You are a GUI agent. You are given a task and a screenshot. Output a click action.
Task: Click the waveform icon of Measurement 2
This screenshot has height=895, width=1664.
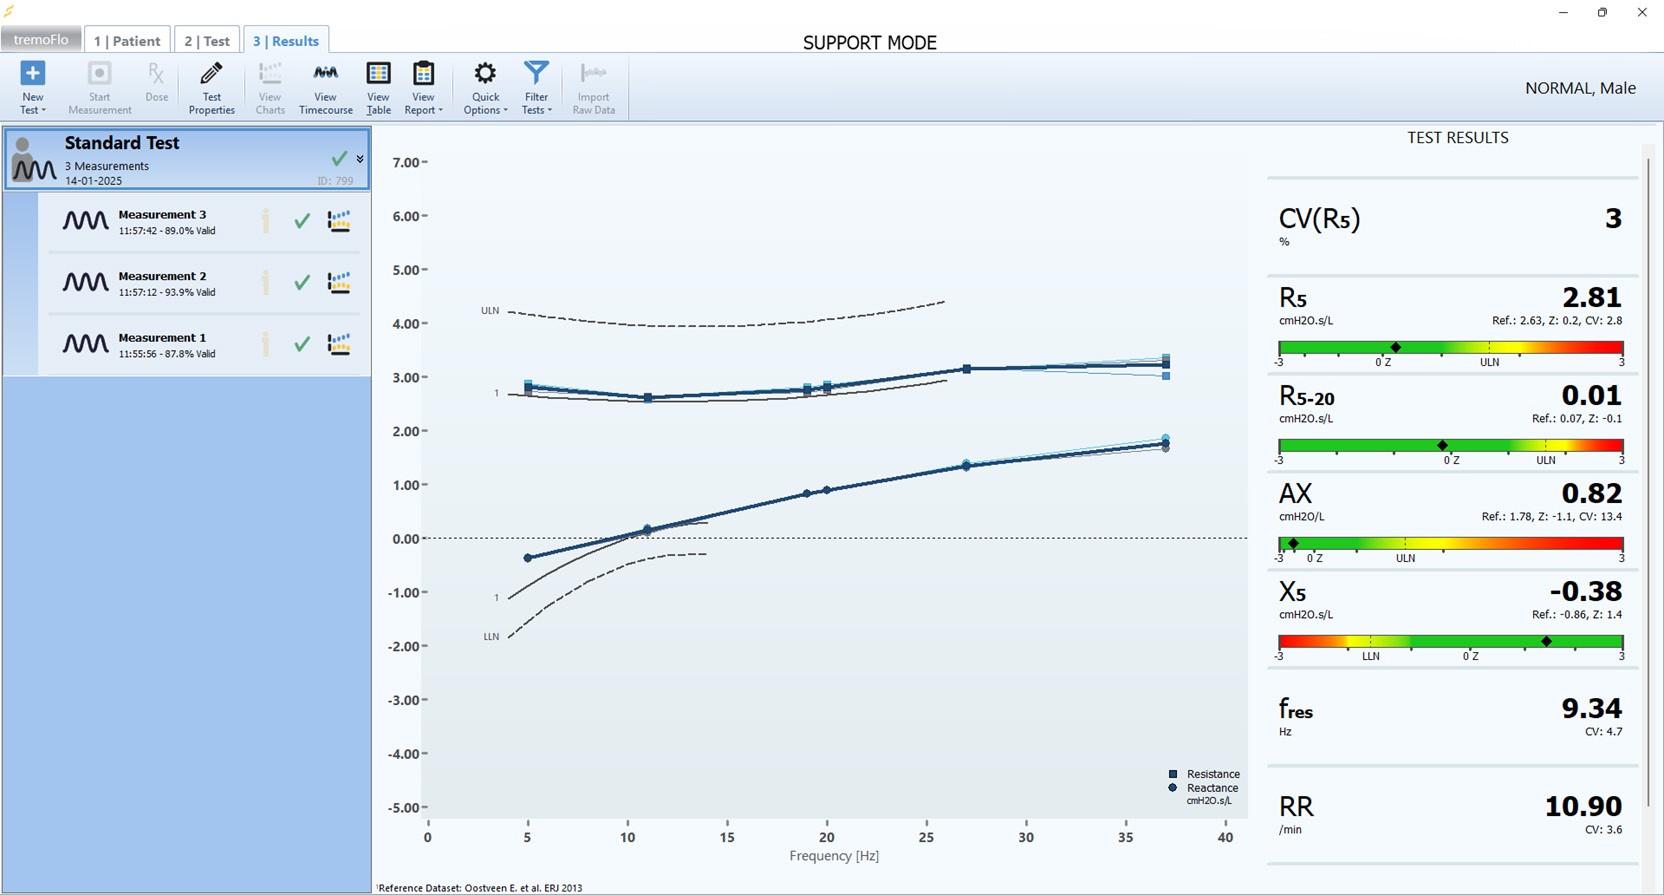coord(85,283)
